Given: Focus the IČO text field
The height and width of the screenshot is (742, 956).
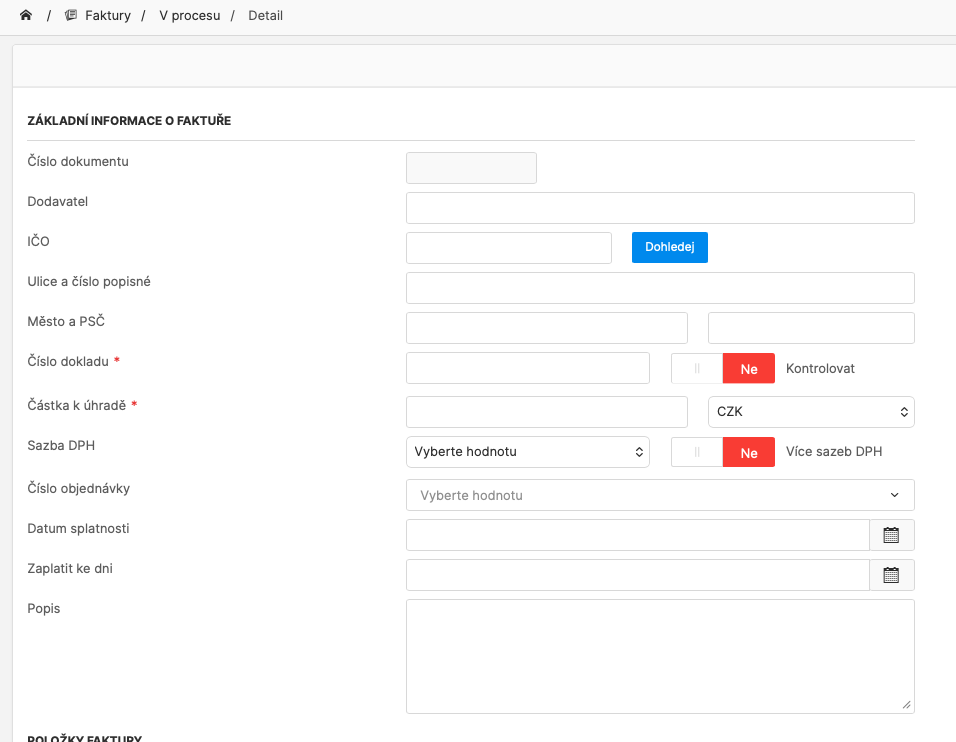Looking at the screenshot, I should click(508, 248).
